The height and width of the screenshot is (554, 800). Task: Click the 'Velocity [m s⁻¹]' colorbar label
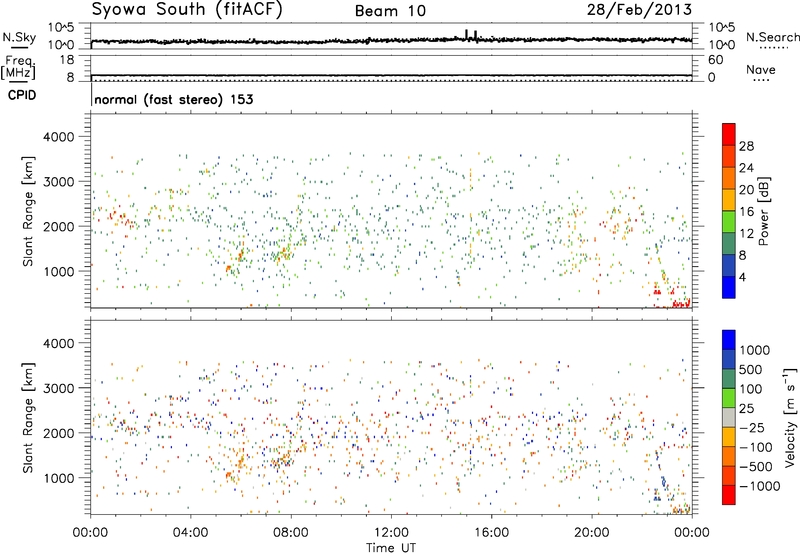(x=790, y=417)
